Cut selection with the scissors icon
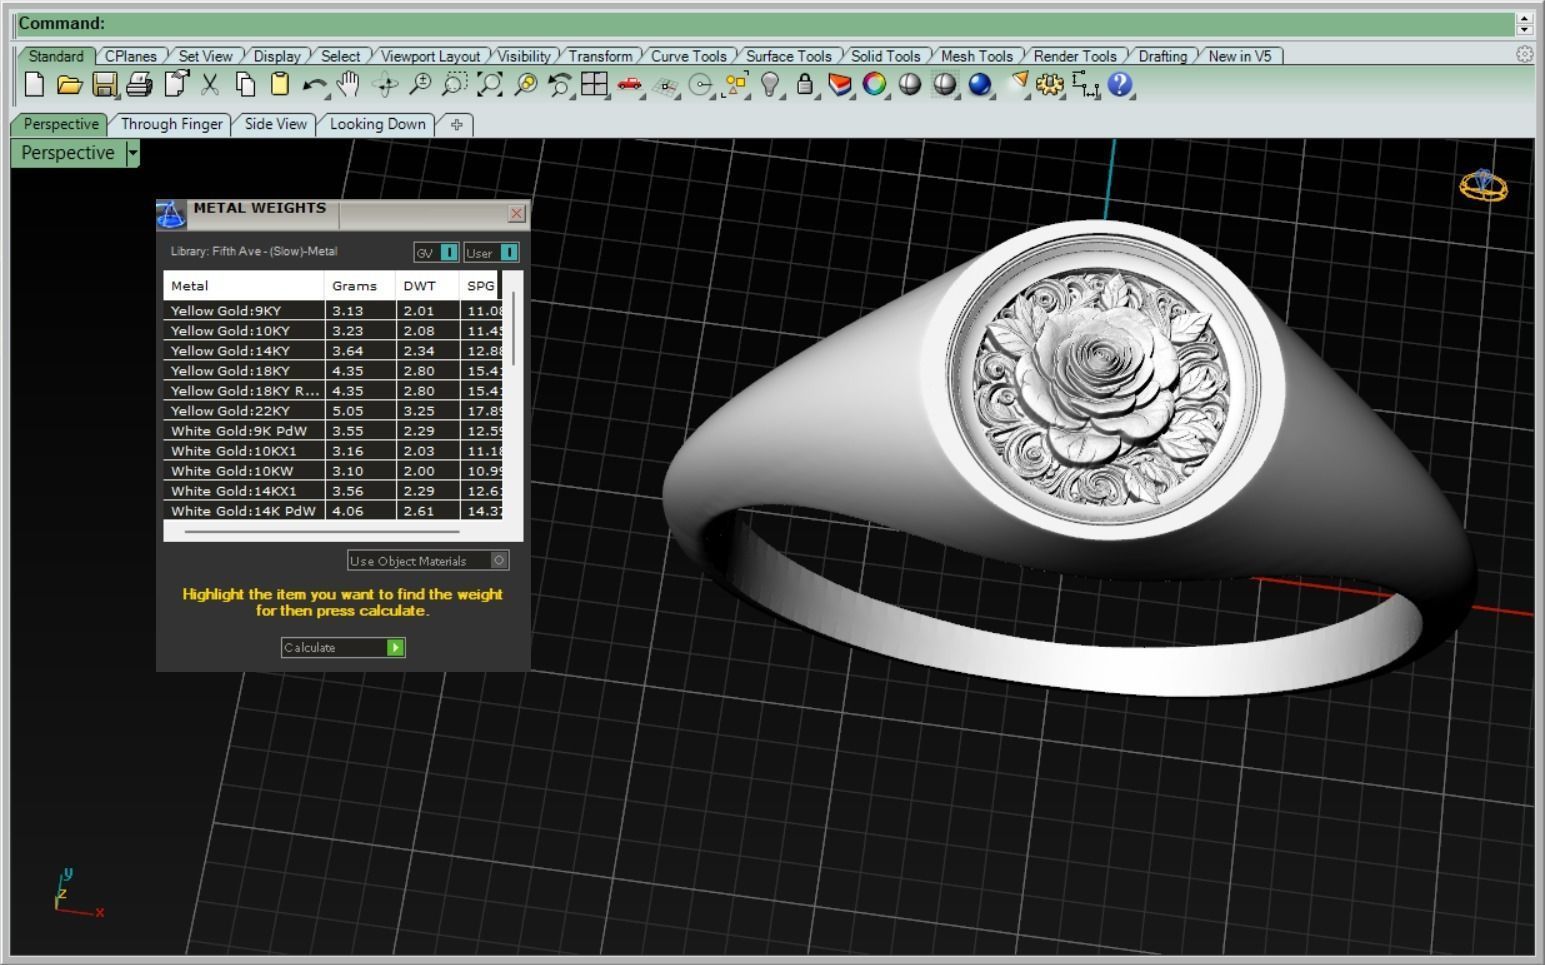This screenshot has width=1545, height=965. pos(210,85)
